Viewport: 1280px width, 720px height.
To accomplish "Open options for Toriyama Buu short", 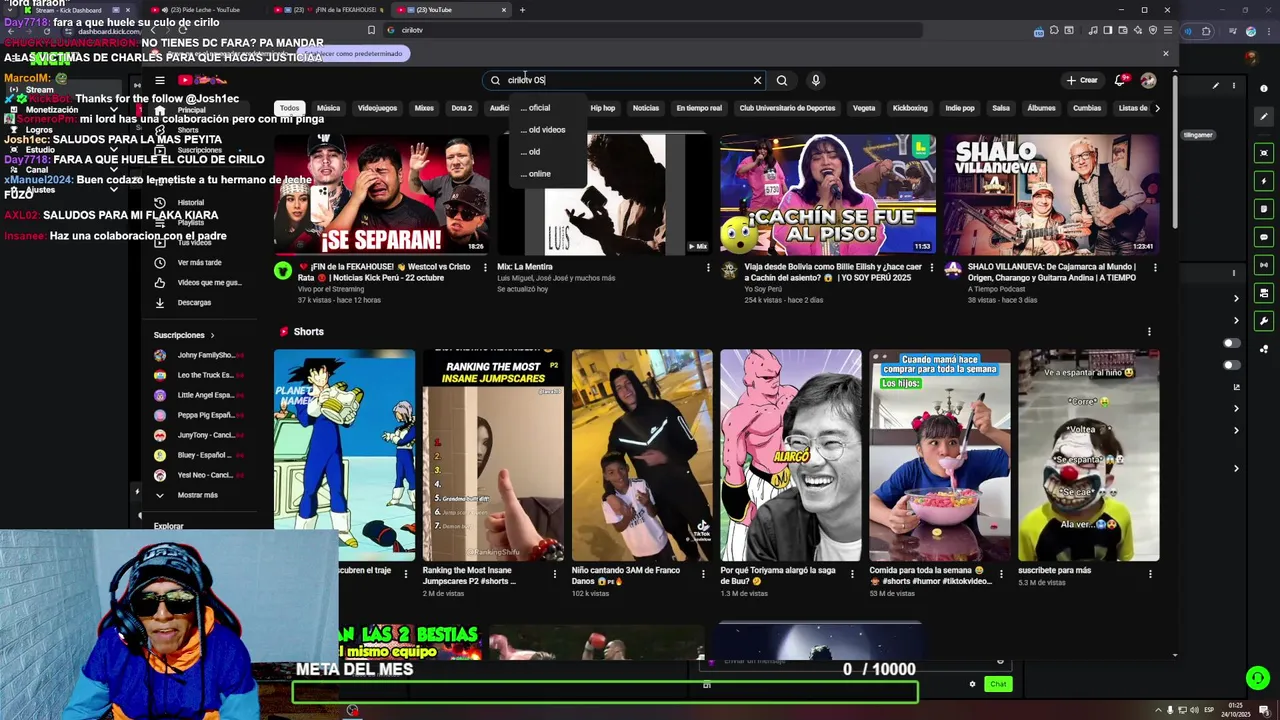I will coord(852,574).
